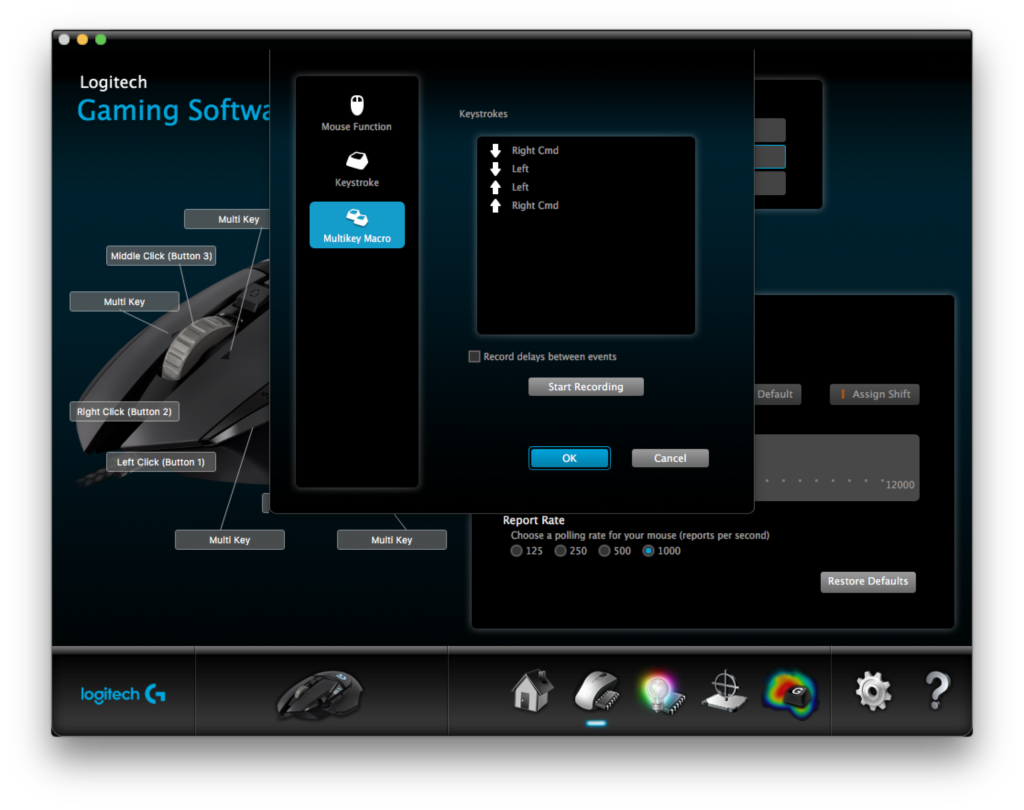Select the 1000 report rate
The height and width of the screenshot is (810, 1024).
648,551
